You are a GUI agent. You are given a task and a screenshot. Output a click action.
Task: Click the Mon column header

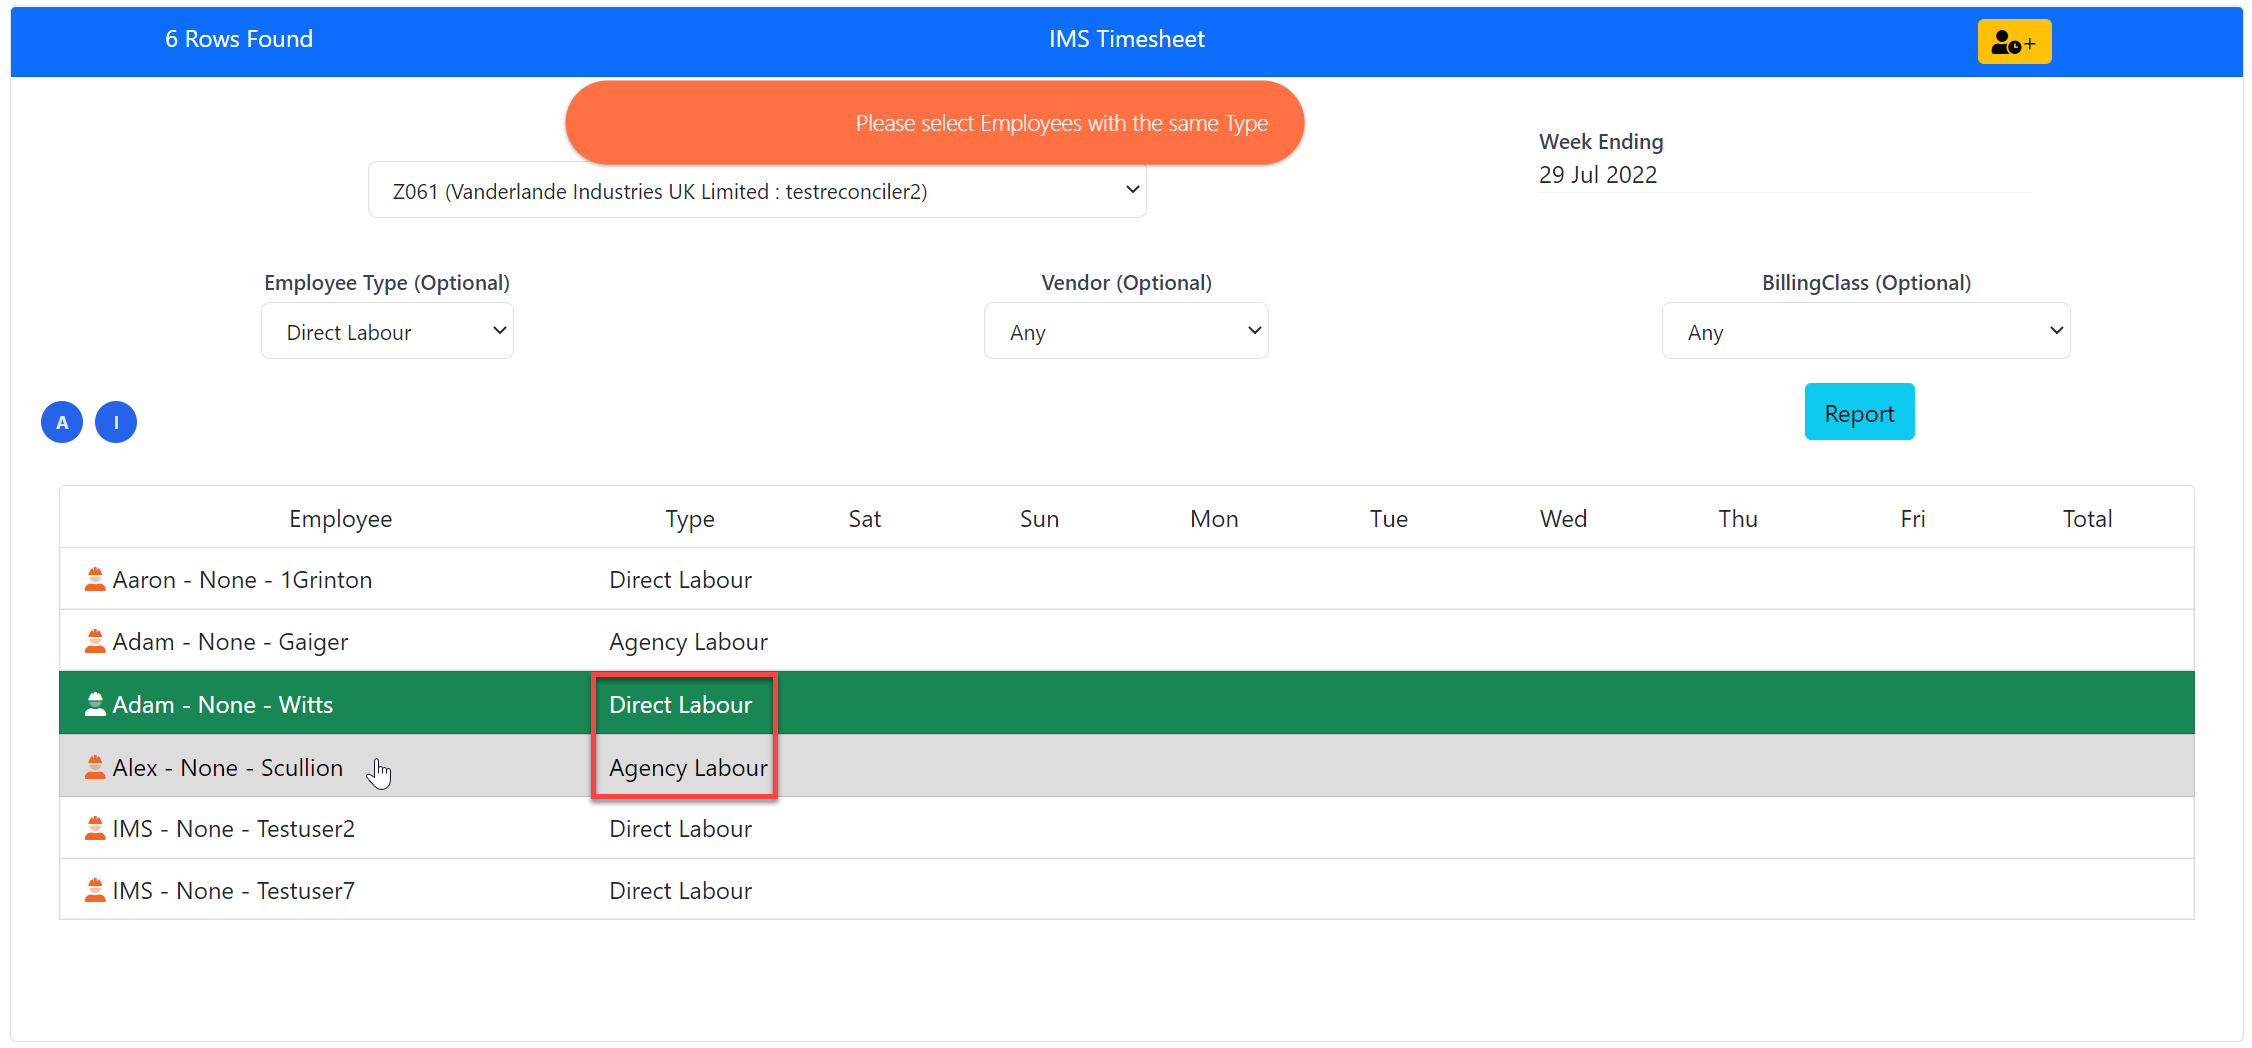(1214, 518)
